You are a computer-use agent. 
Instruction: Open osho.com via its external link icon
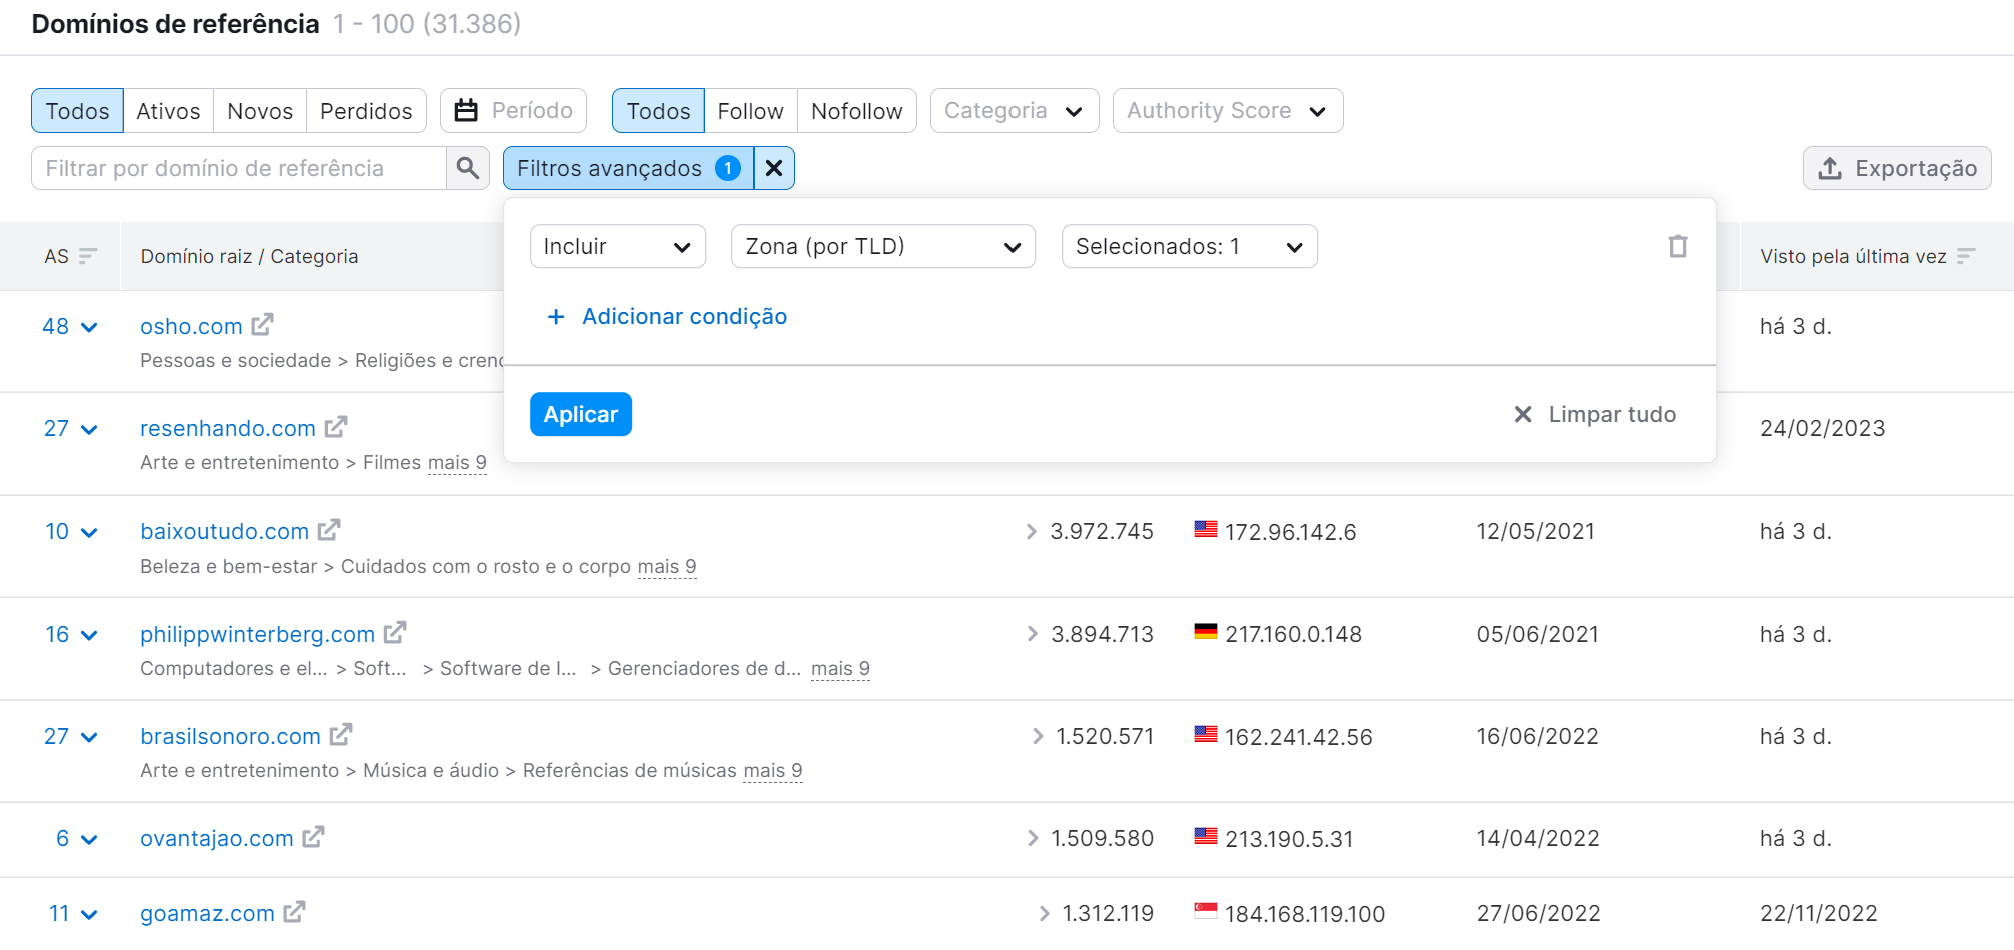(x=262, y=324)
